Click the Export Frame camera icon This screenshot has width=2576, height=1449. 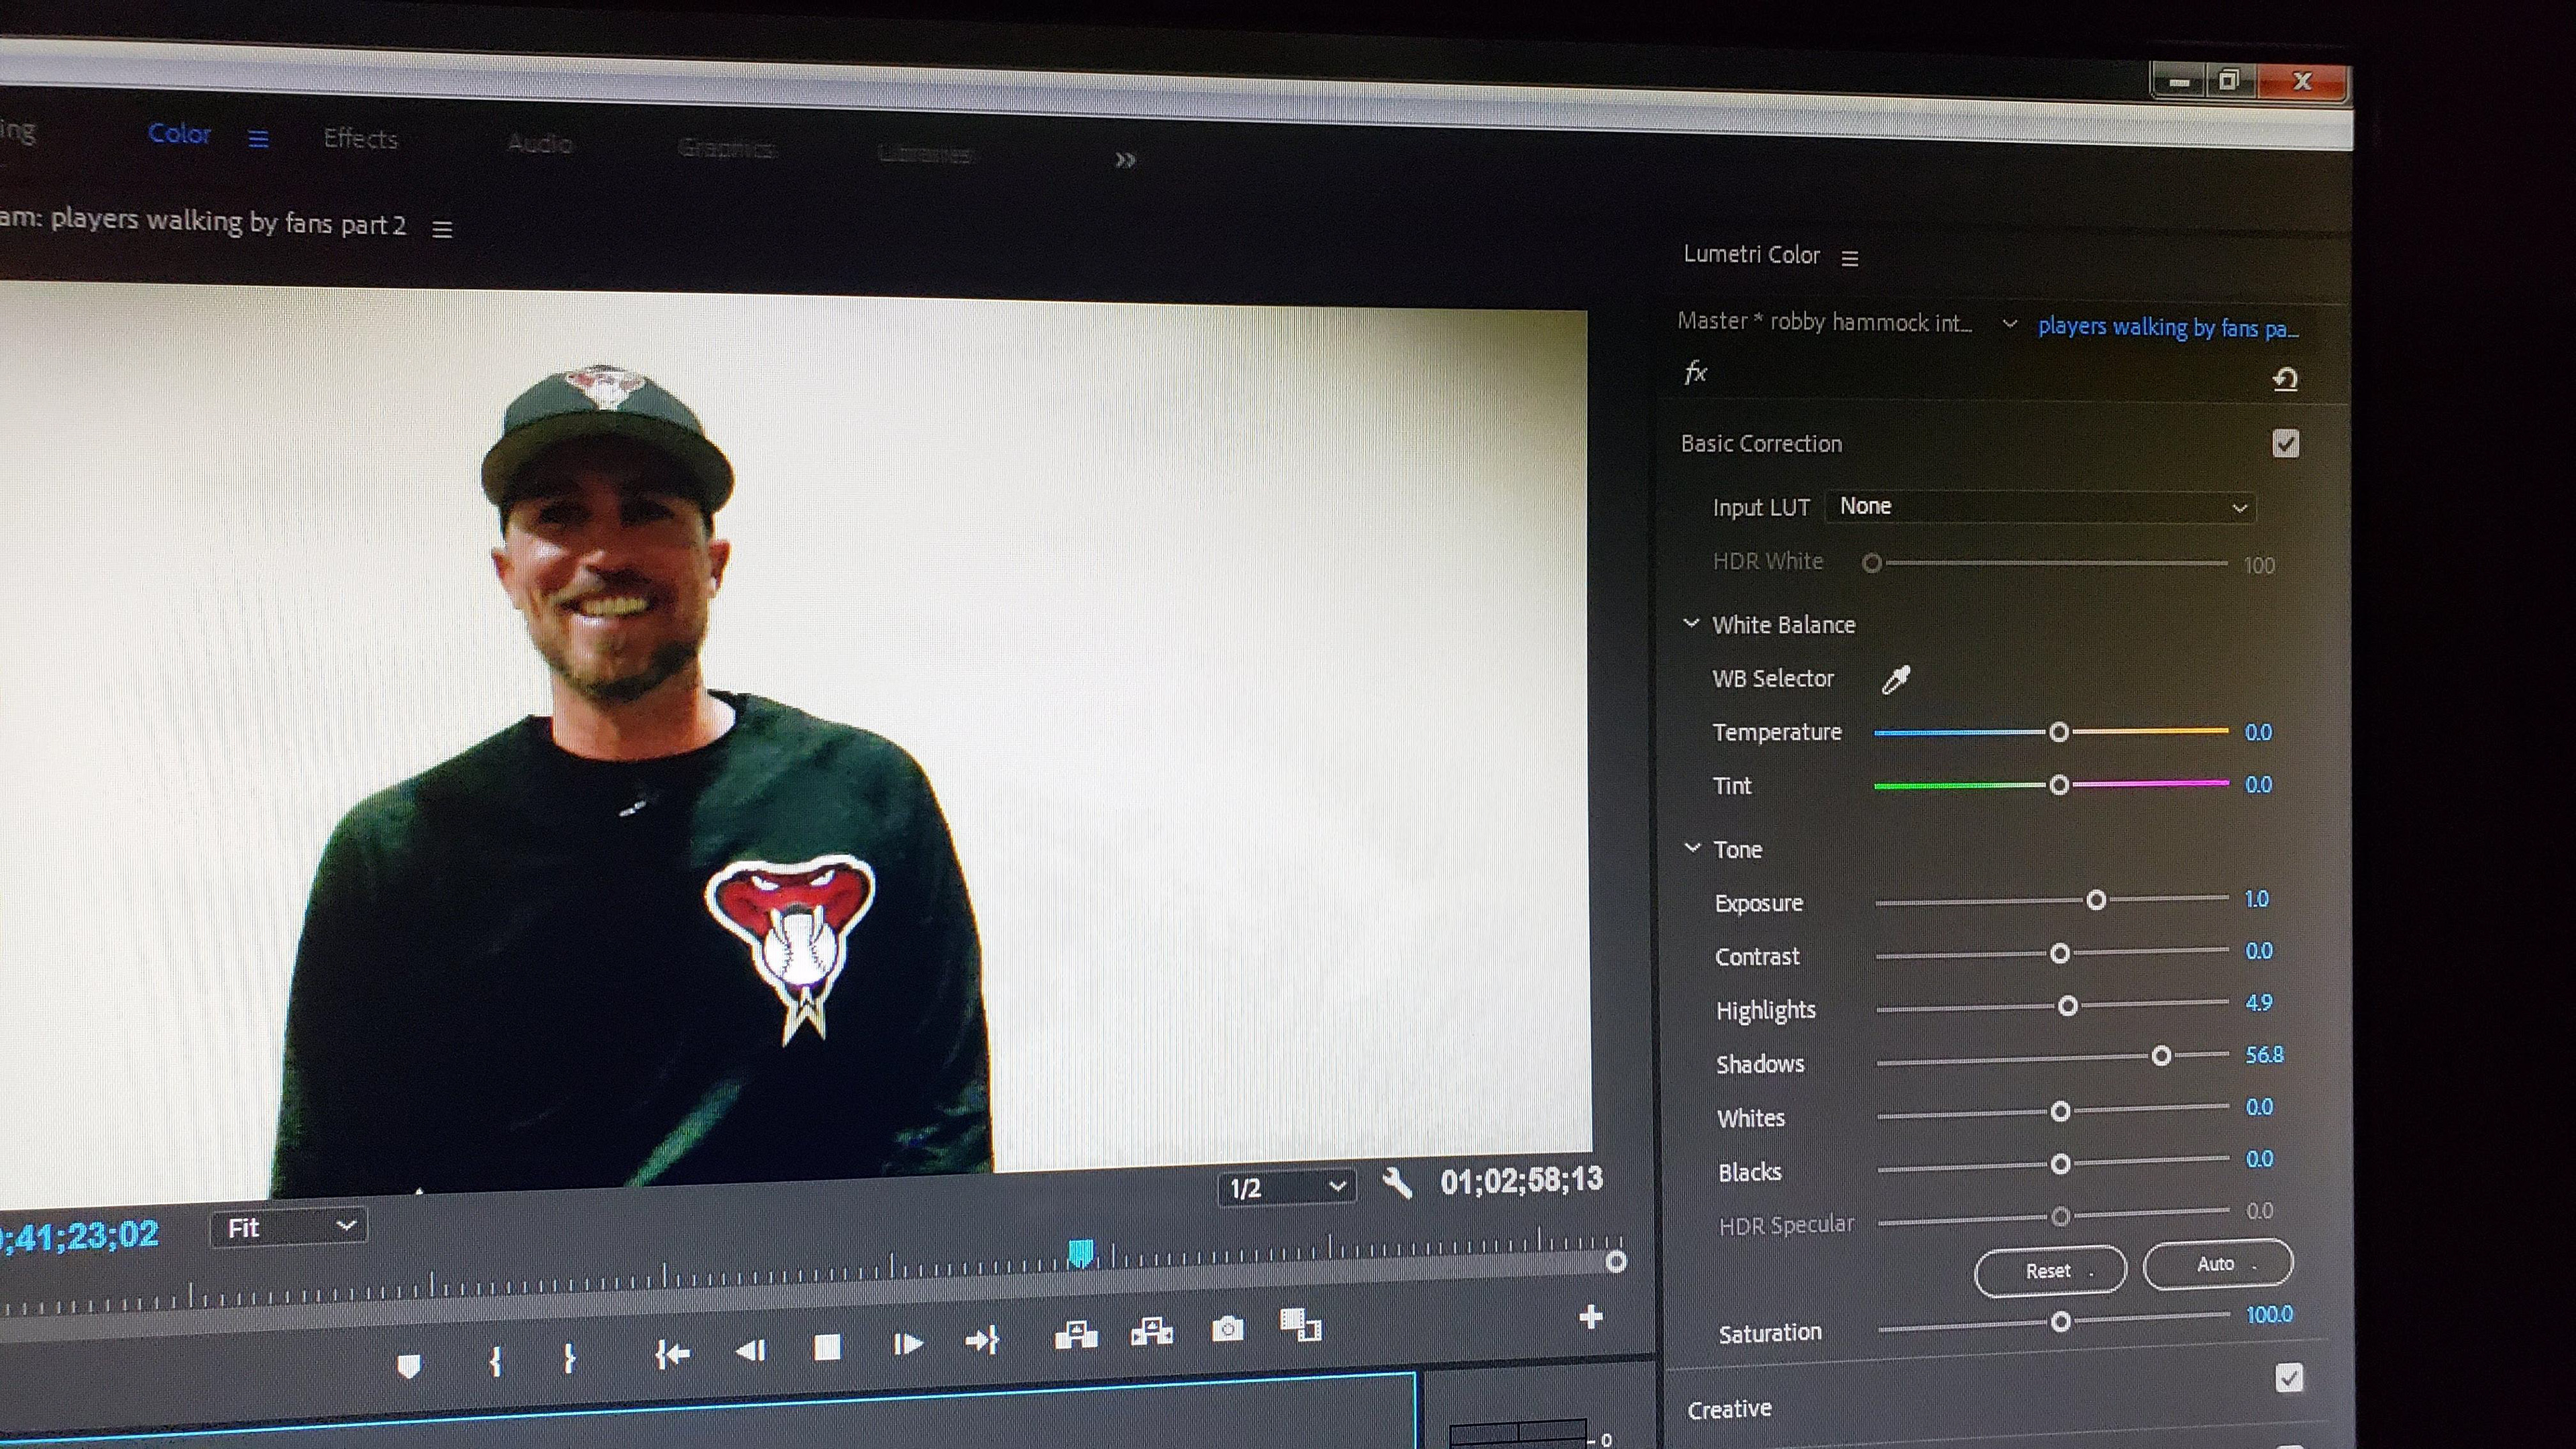pos(1227,1329)
